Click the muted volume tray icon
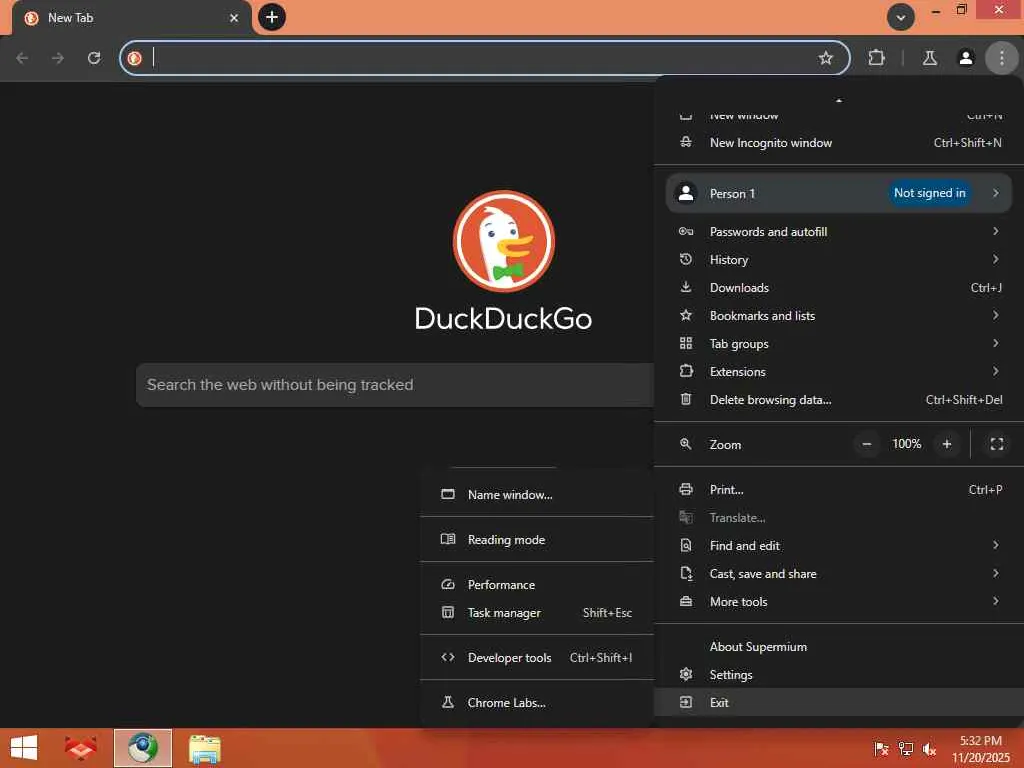 coord(929,749)
